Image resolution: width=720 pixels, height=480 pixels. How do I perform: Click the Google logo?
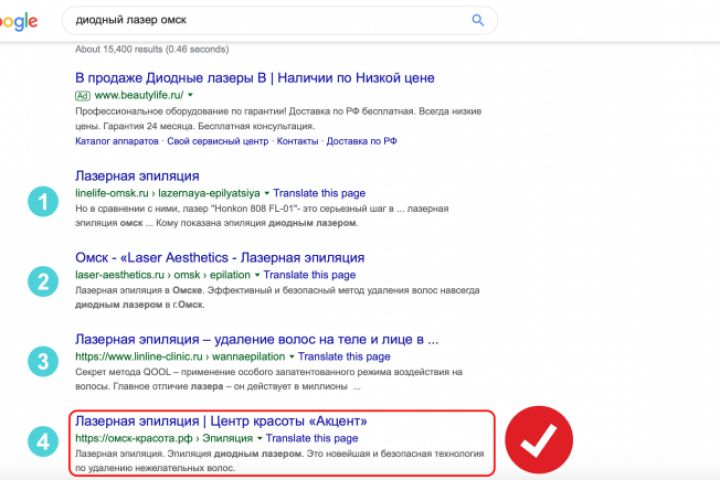click(18, 21)
